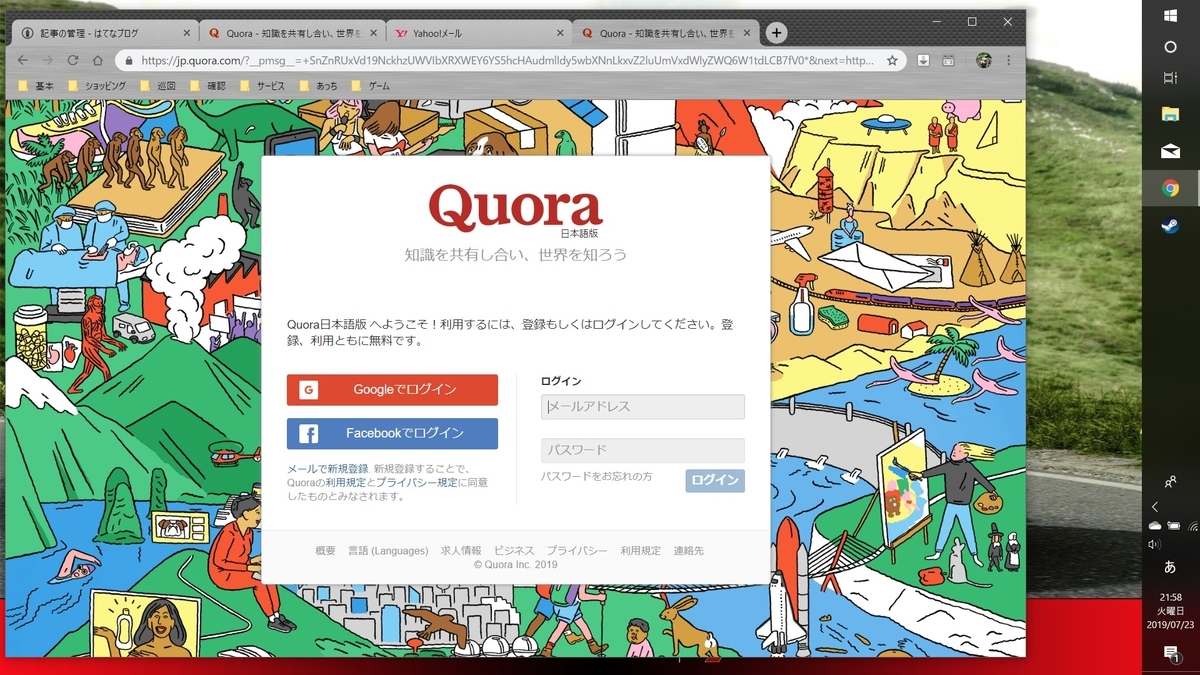The image size is (1200, 675).
Task: Focus the メールアドレス input field
Action: point(643,407)
